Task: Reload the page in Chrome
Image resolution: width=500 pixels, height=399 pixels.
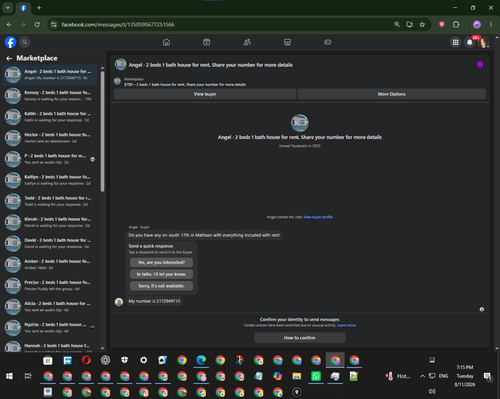Action: (x=37, y=25)
